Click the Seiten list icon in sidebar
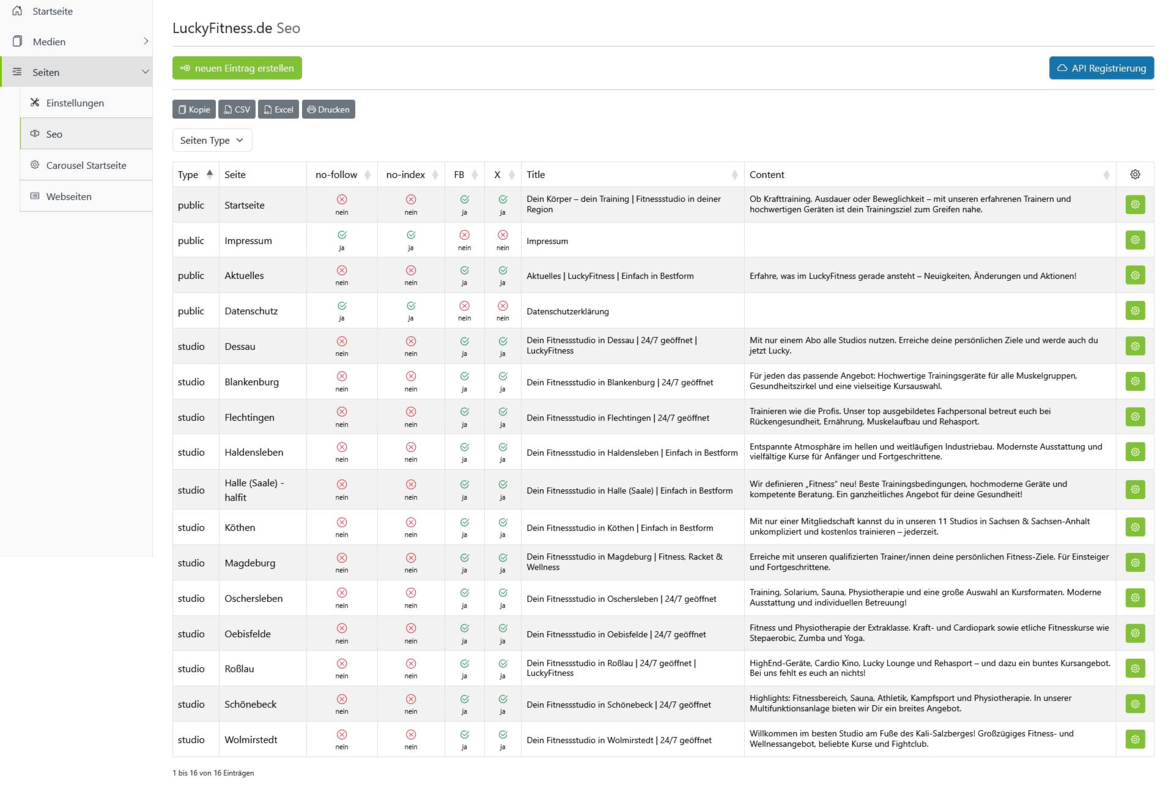Image resolution: width=1174 pixels, height=800 pixels. [17, 72]
